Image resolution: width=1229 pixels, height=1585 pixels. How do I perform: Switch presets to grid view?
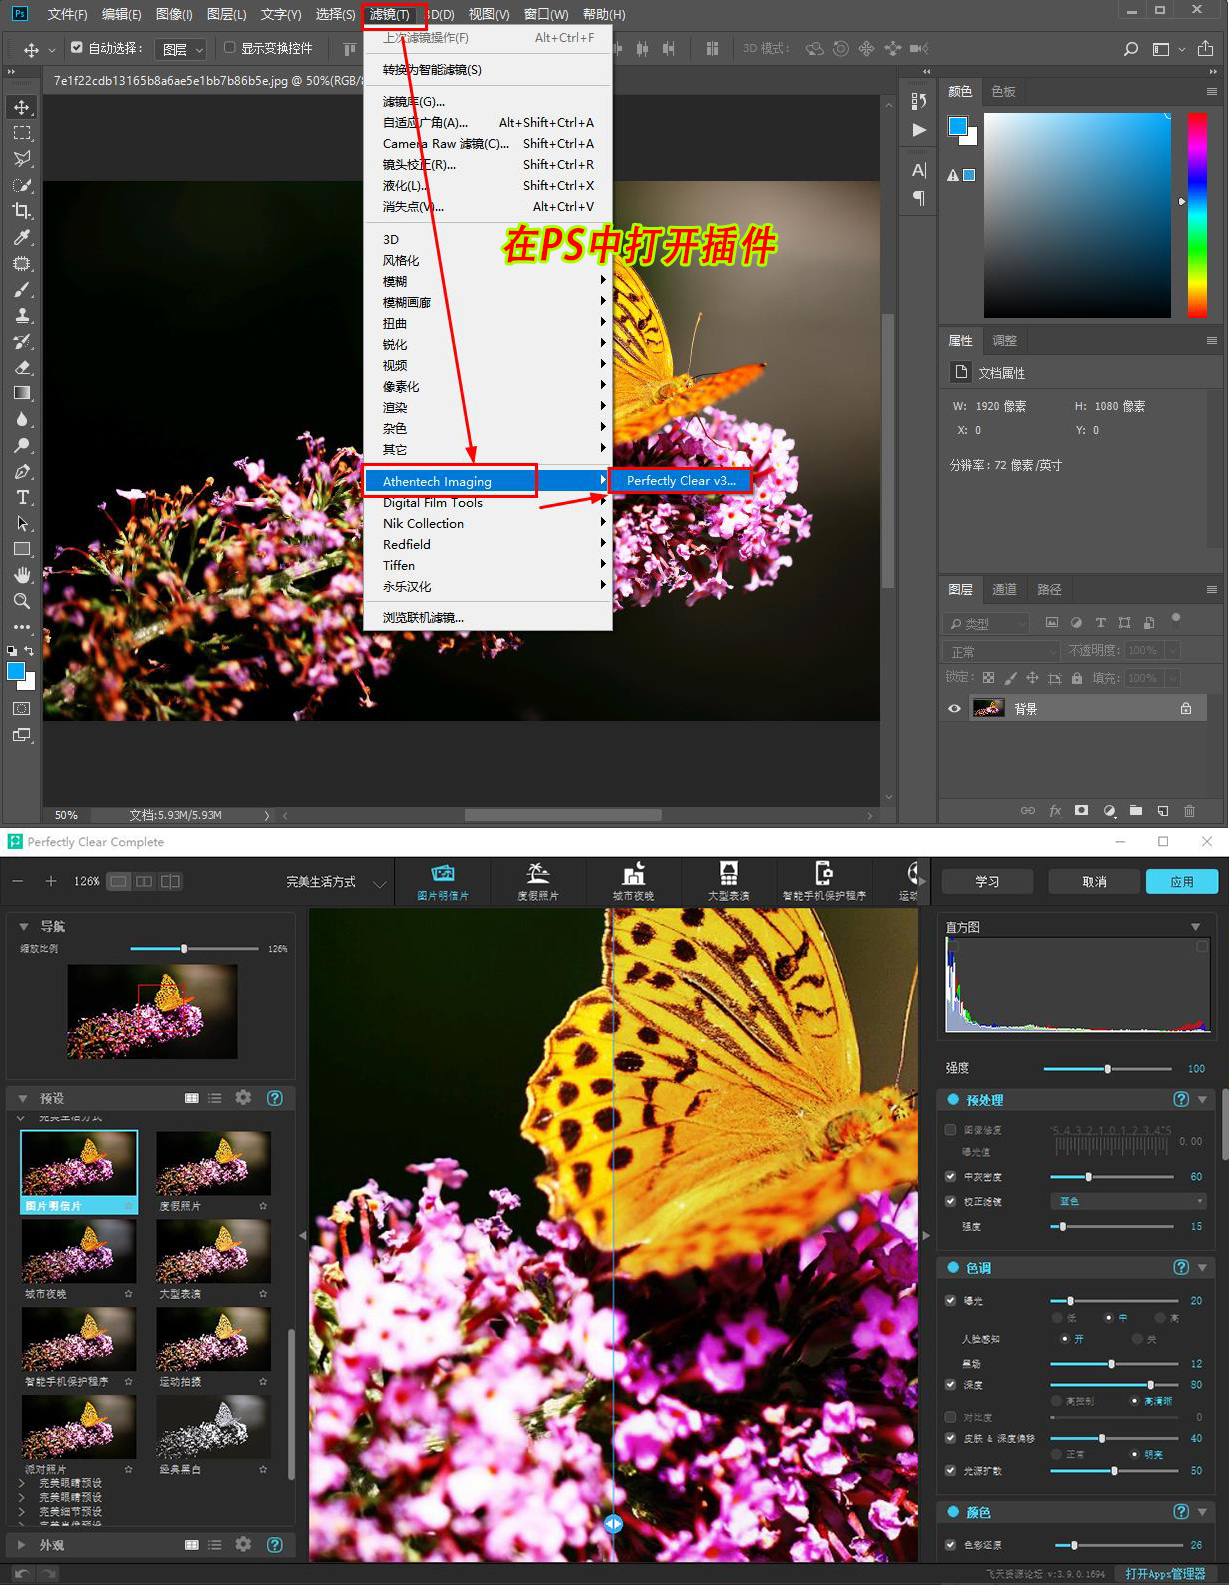[192, 1098]
